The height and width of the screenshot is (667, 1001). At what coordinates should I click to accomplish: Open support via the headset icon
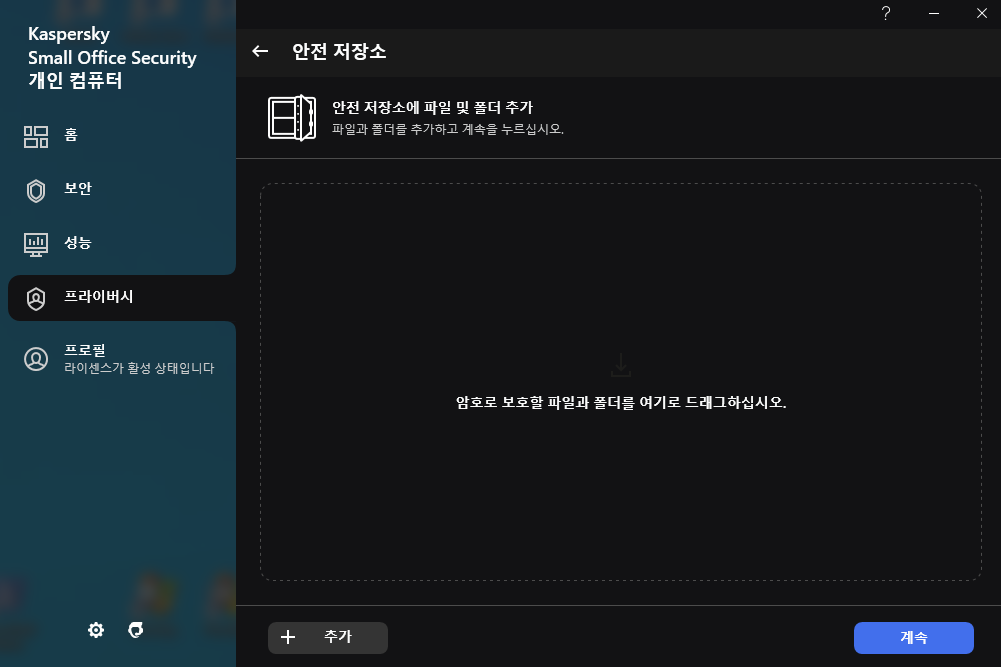click(x=135, y=631)
